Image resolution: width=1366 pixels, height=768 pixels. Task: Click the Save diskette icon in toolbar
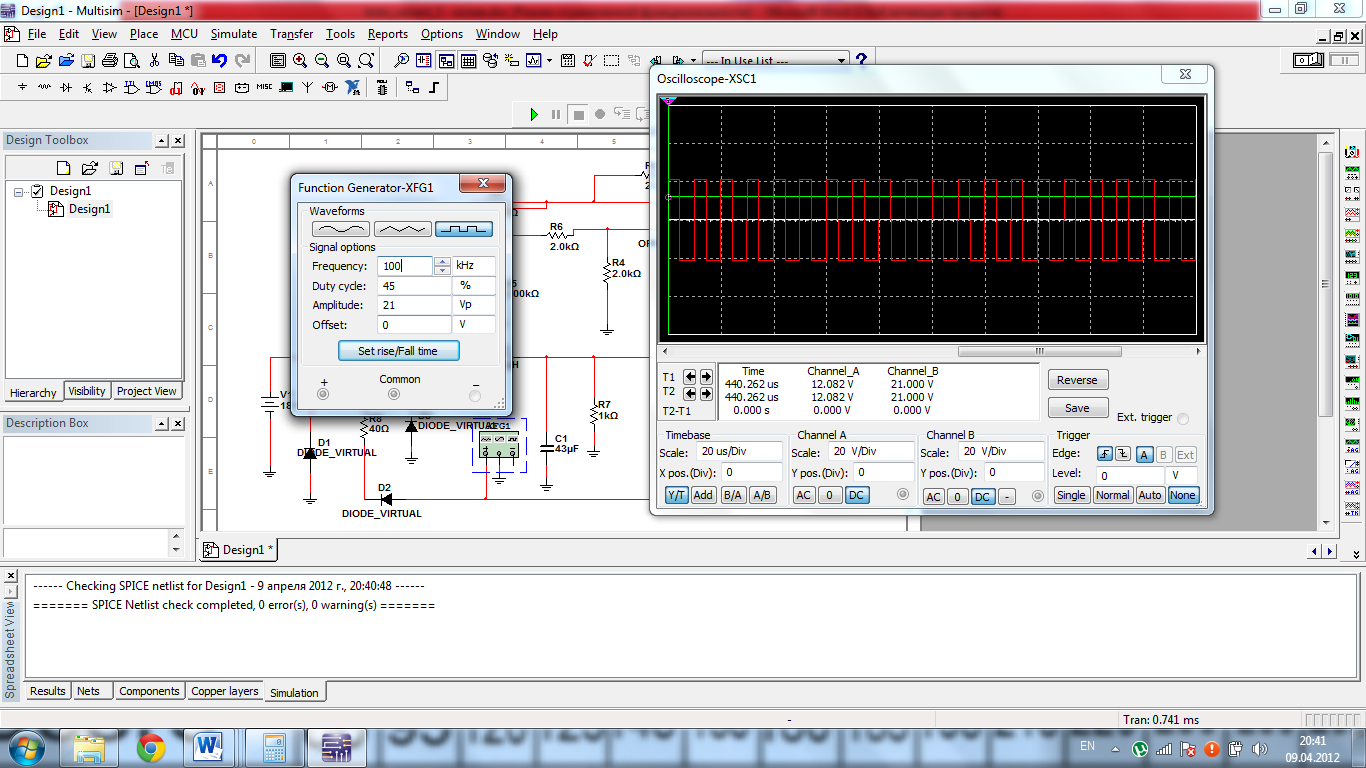pos(88,60)
